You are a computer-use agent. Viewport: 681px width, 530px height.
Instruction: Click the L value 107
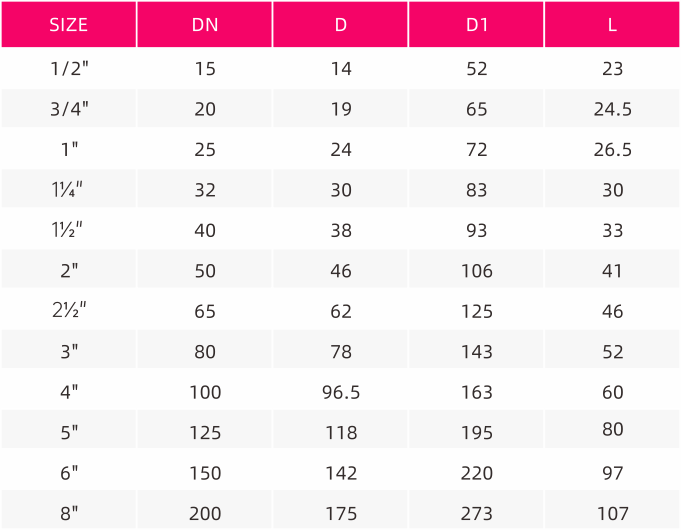[613, 513]
